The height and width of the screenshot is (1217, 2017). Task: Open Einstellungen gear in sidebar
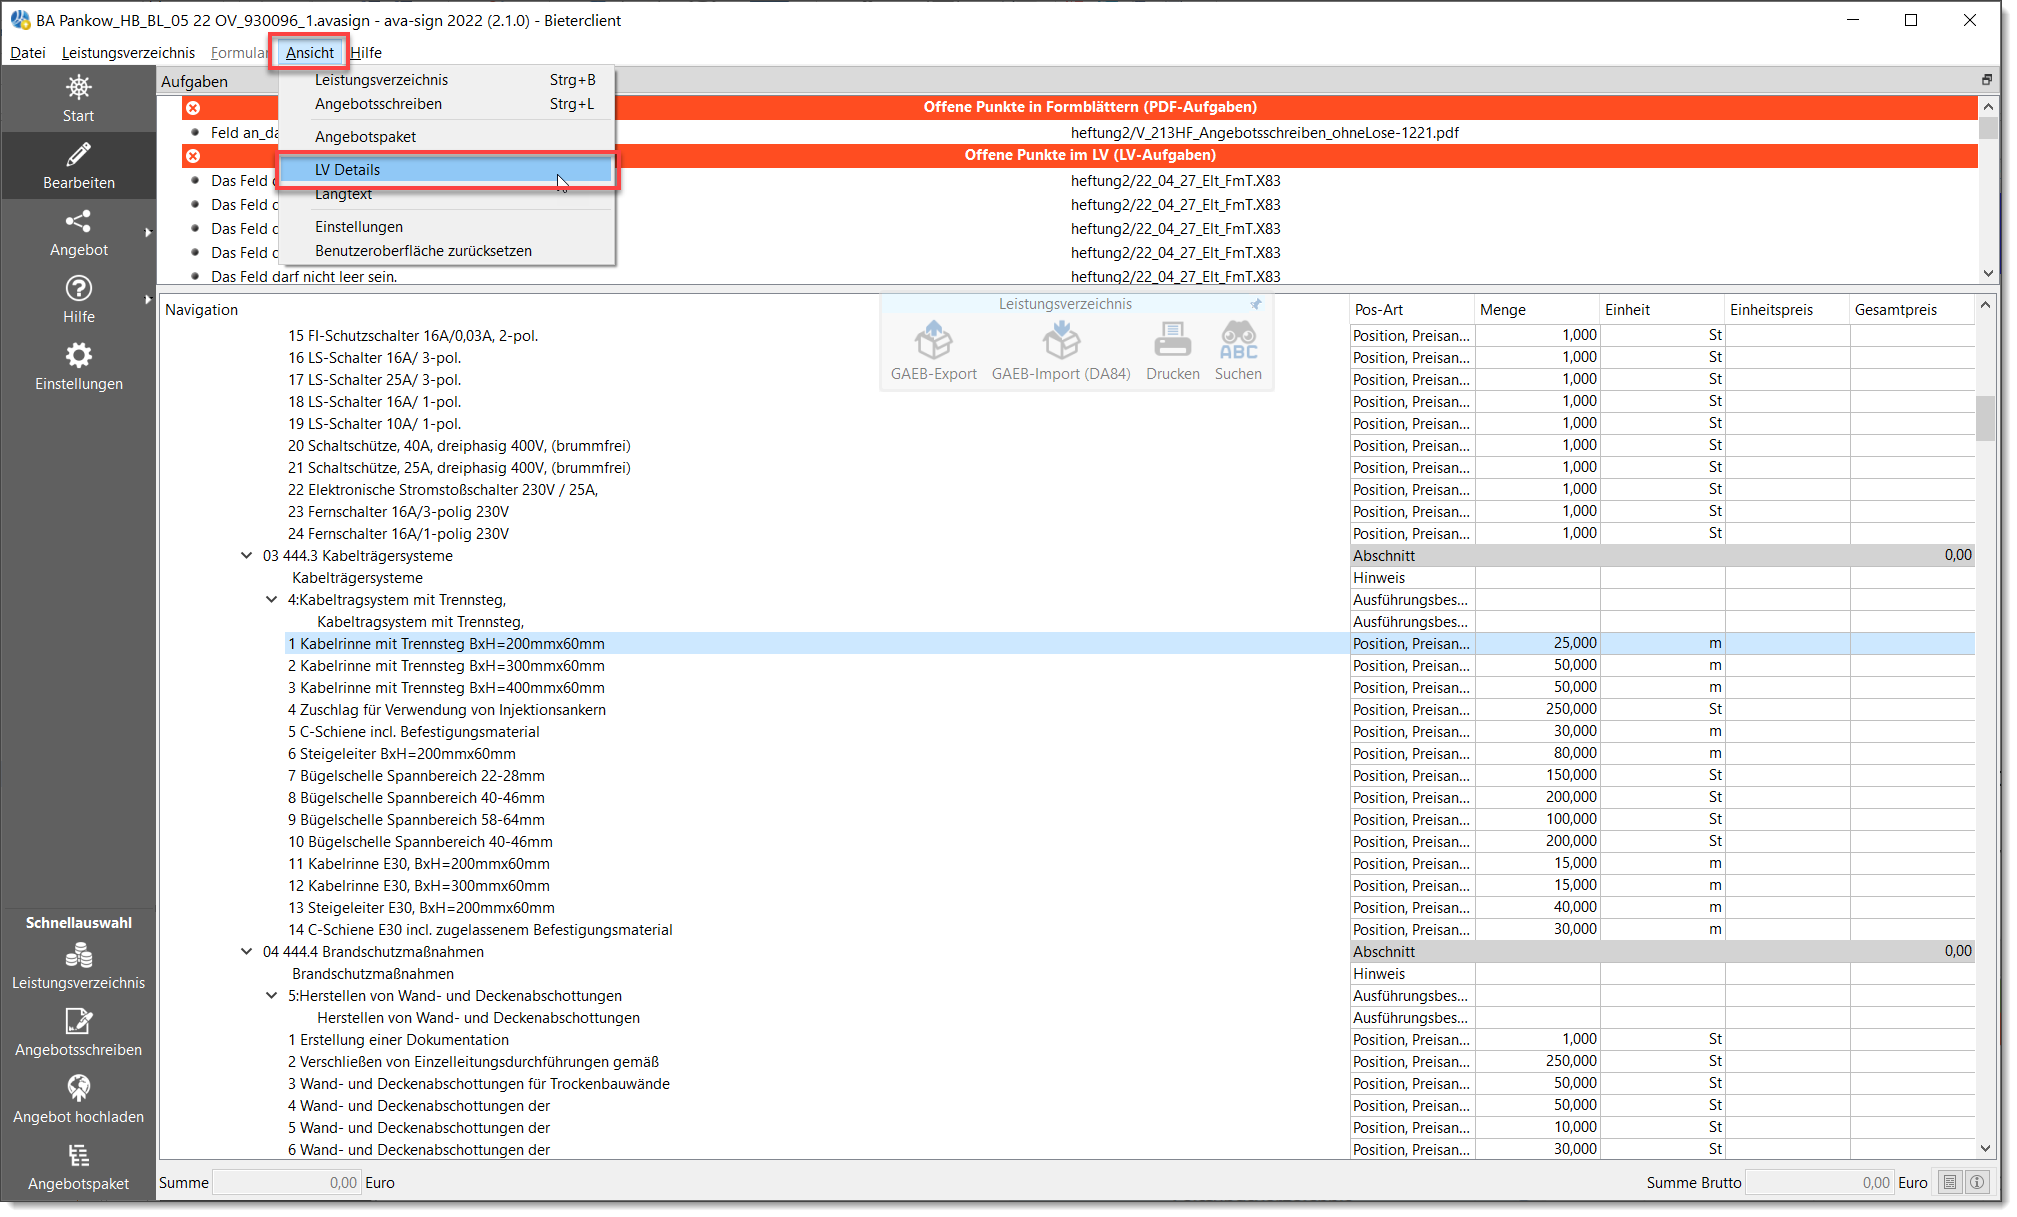78,355
